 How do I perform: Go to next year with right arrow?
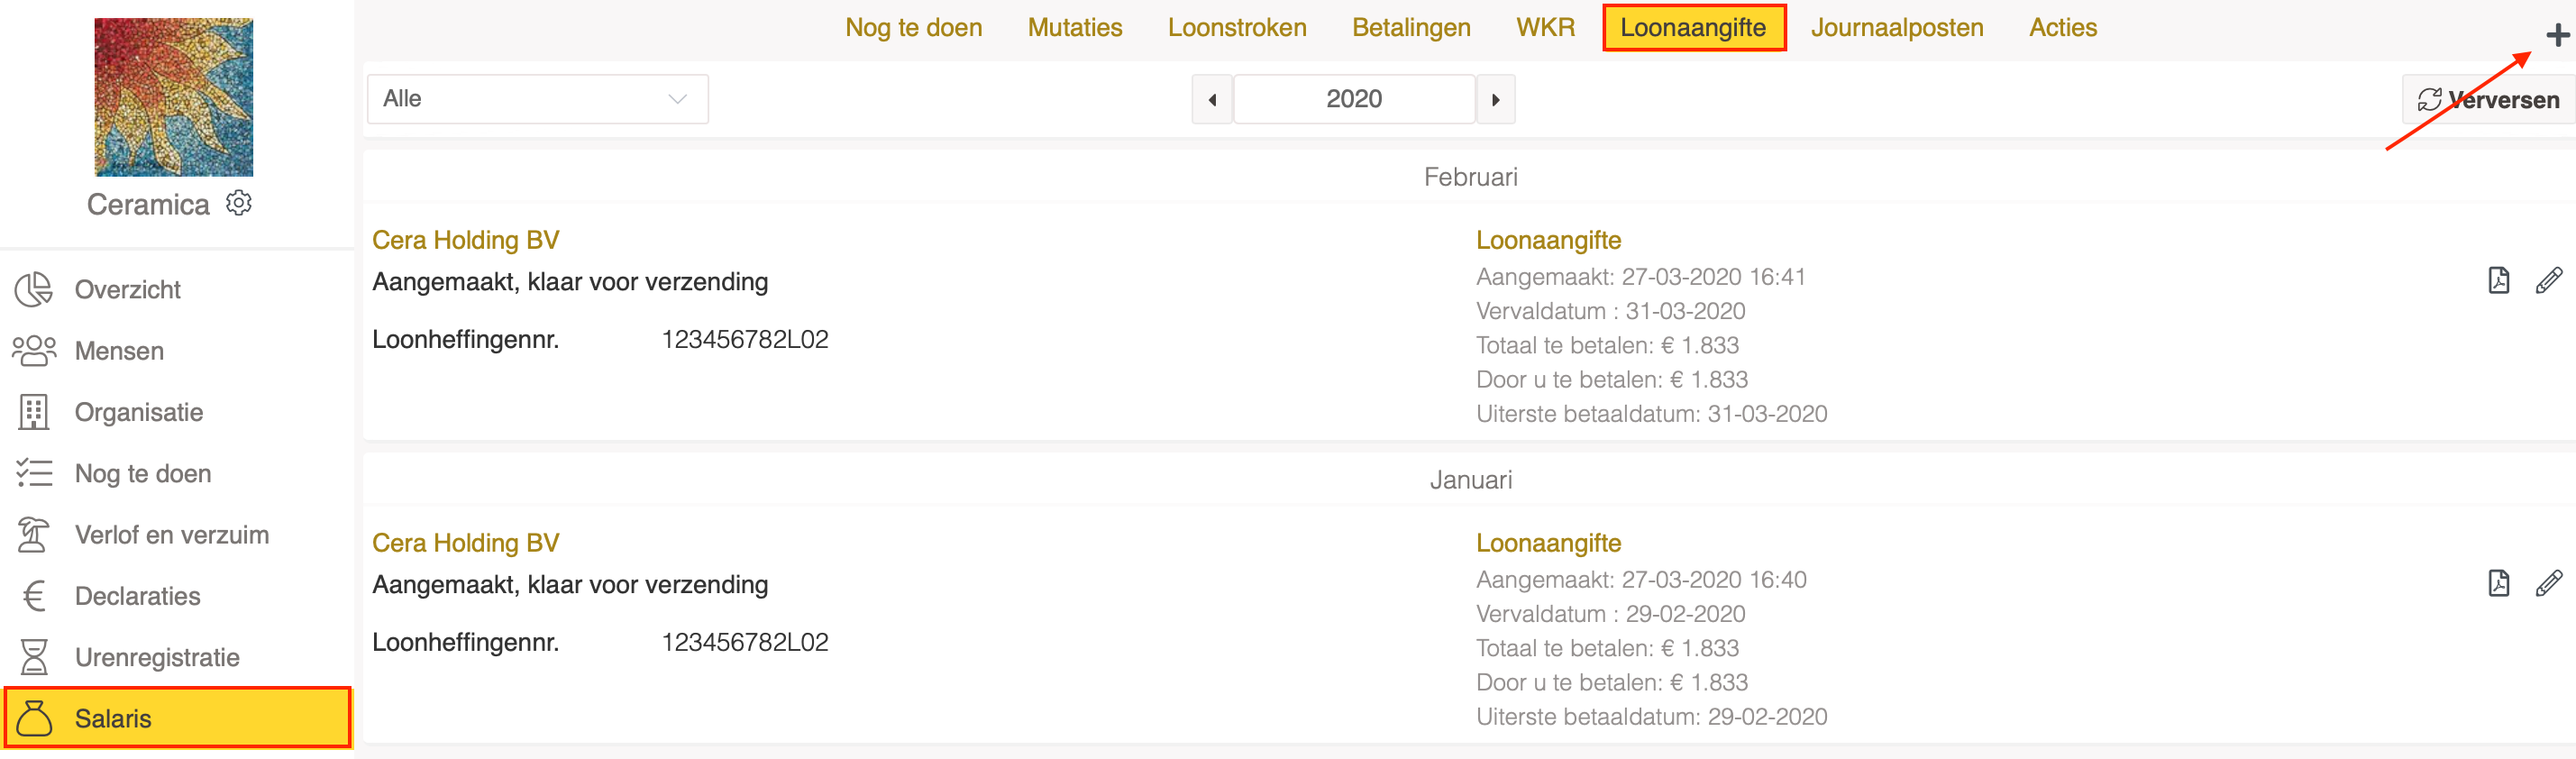click(1495, 99)
